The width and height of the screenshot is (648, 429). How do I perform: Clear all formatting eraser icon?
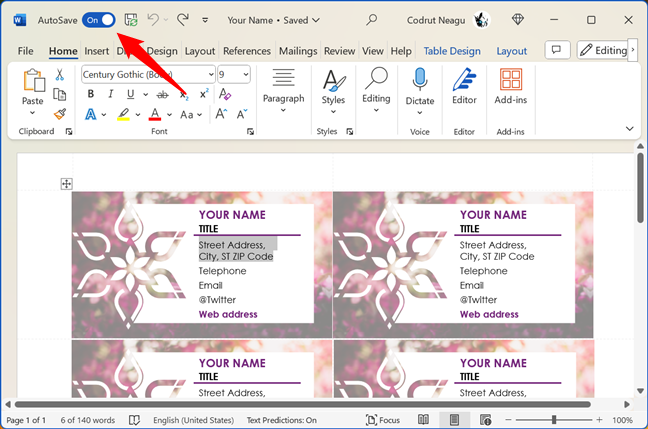click(x=225, y=94)
